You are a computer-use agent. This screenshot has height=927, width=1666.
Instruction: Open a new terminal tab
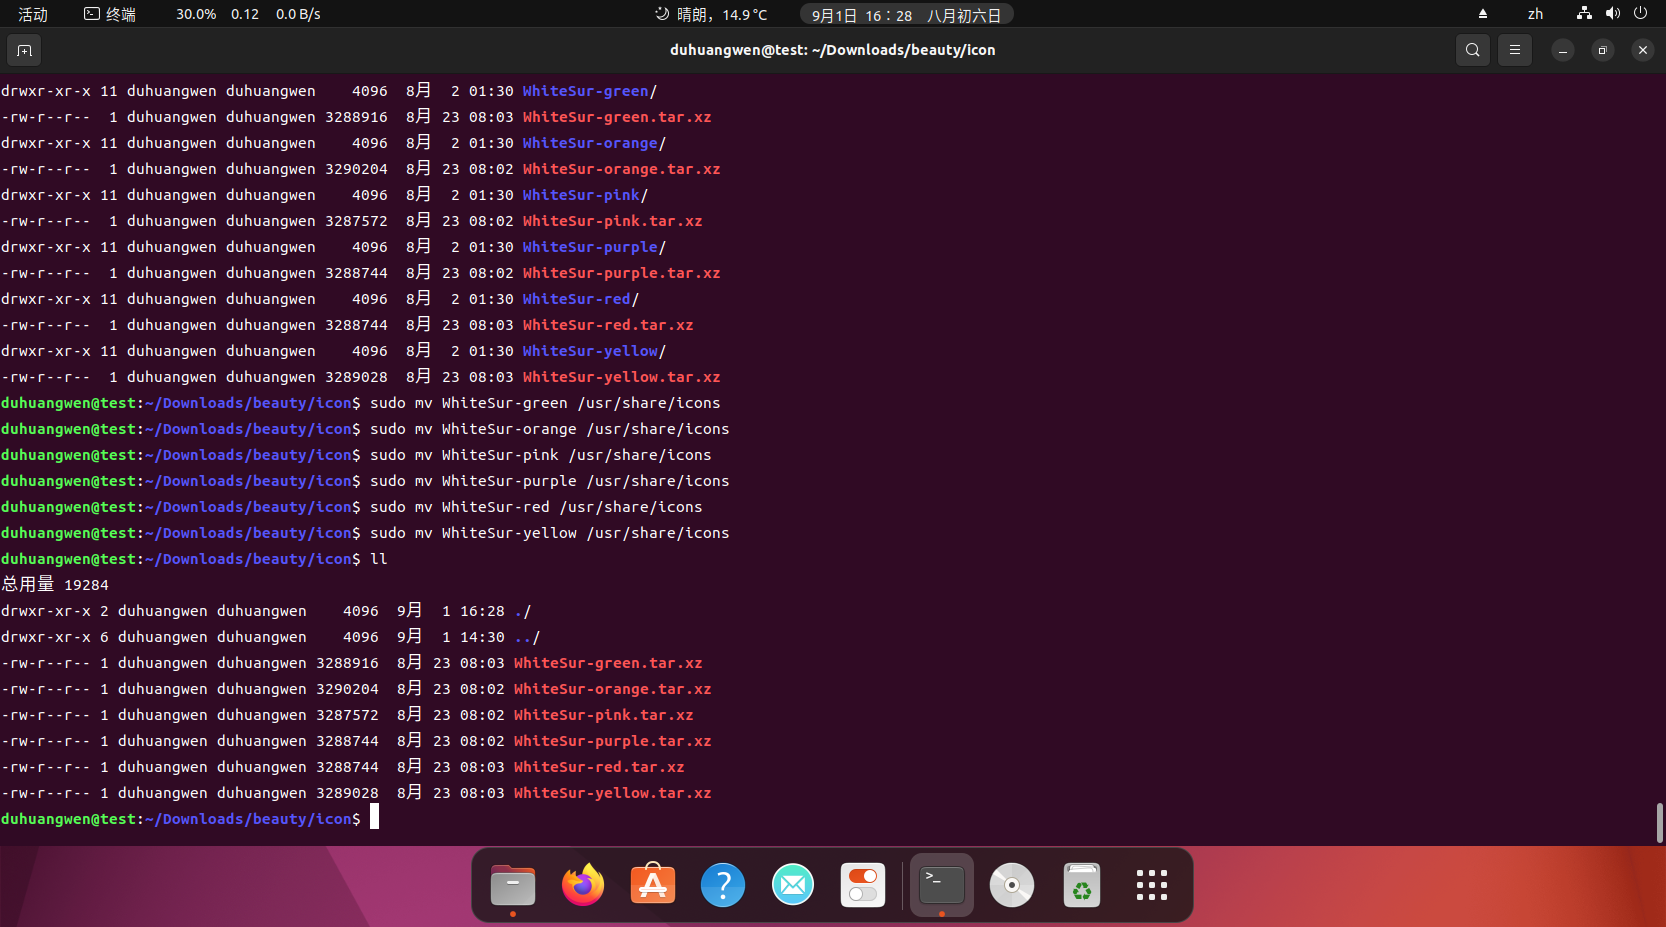point(24,50)
